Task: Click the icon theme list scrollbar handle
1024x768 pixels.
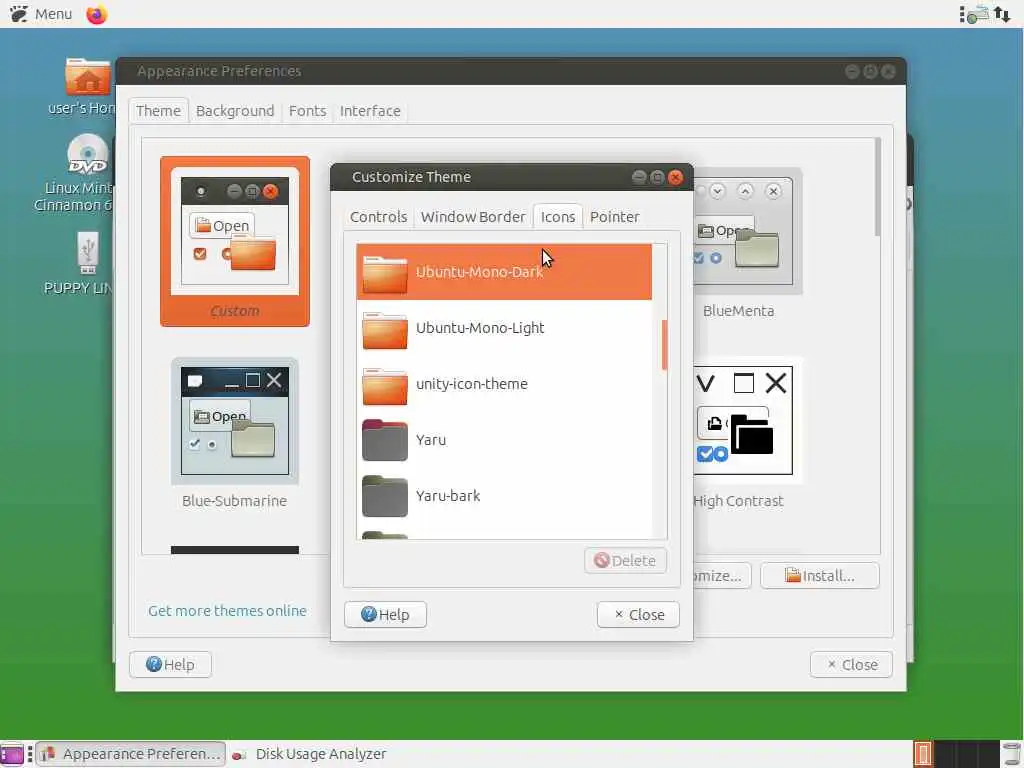Action: [x=664, y=345]
